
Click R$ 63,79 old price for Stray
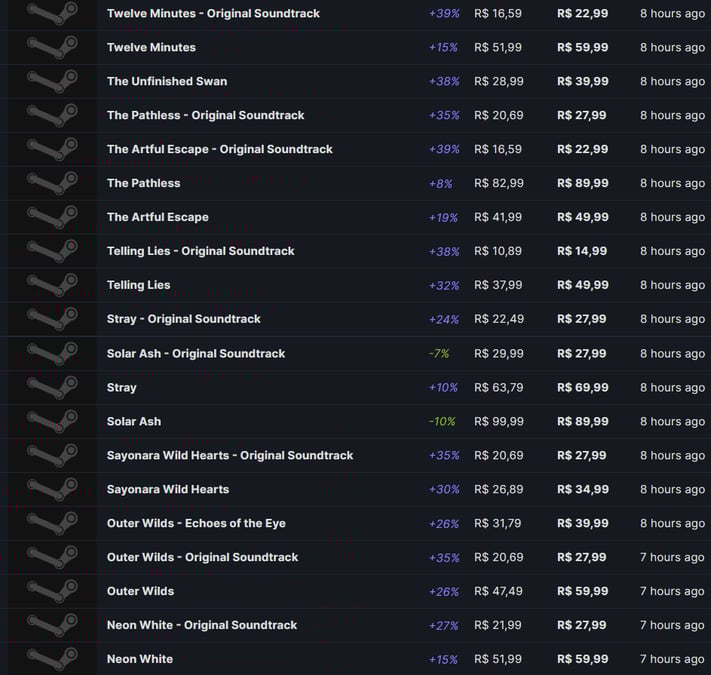pos(499,388)
